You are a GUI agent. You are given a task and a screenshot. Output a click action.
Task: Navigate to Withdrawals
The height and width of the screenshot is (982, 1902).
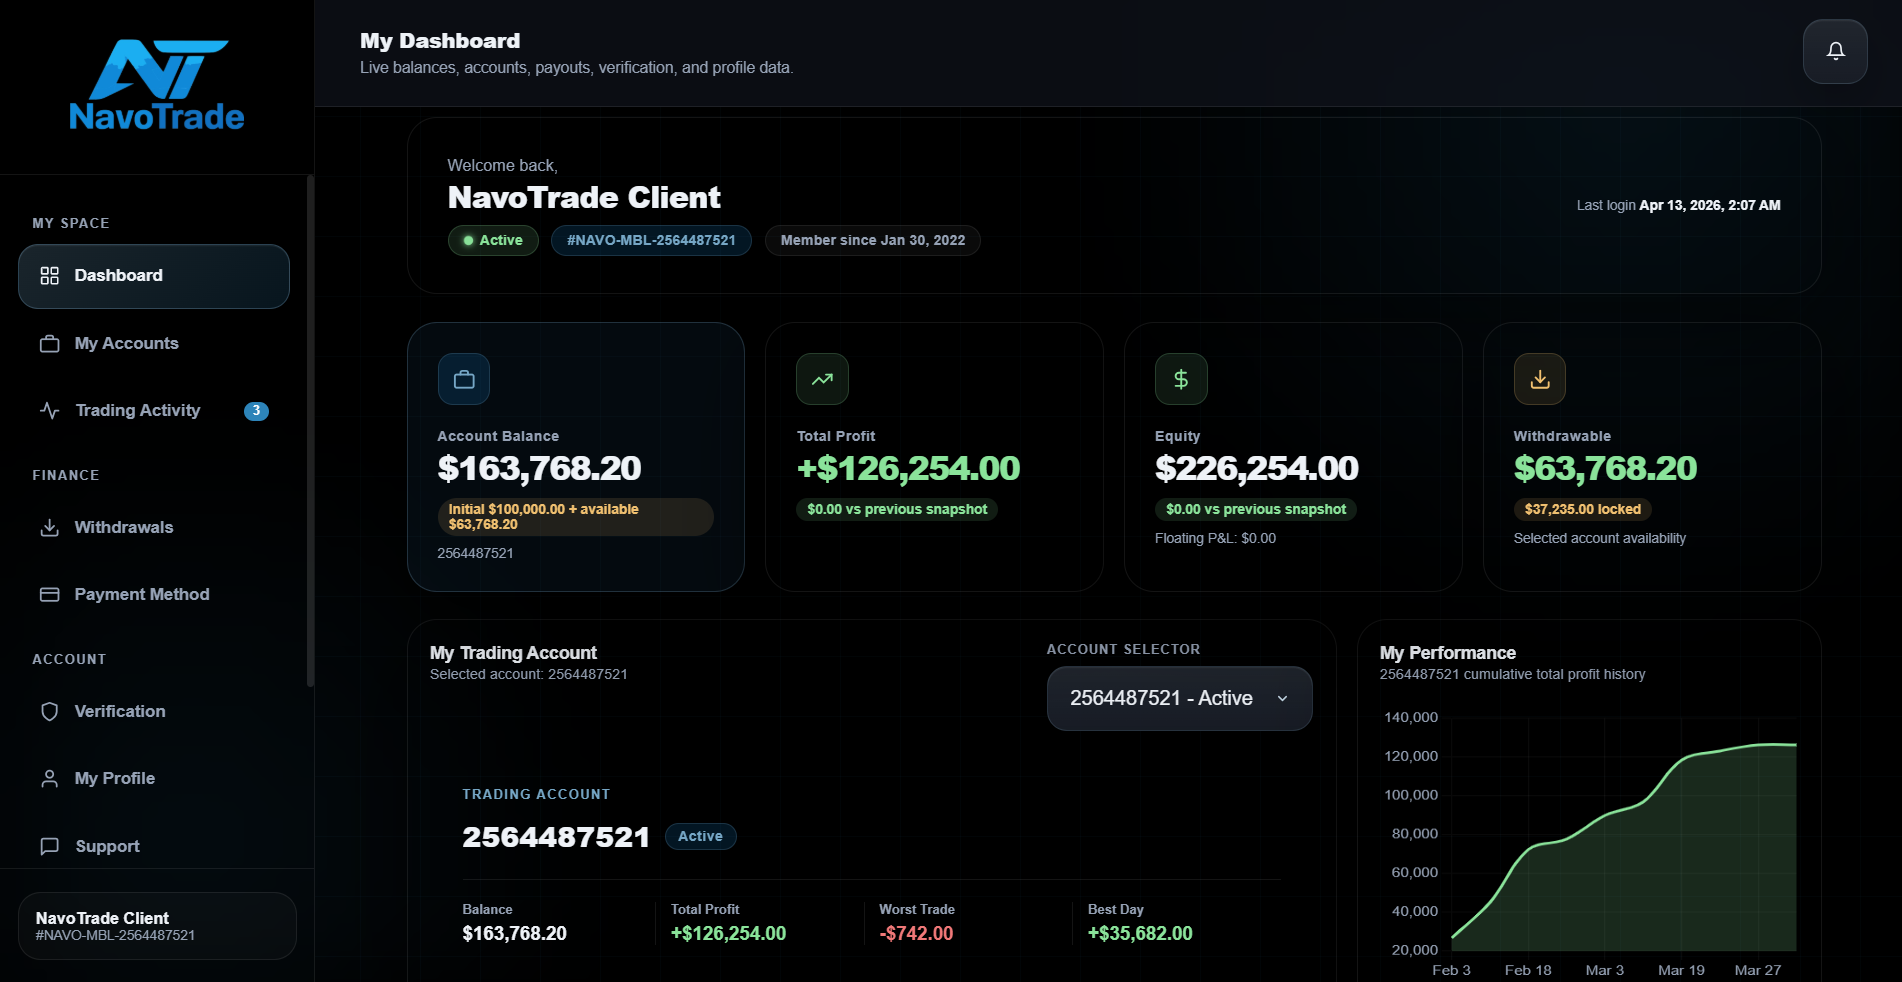[x=154, y=528]
